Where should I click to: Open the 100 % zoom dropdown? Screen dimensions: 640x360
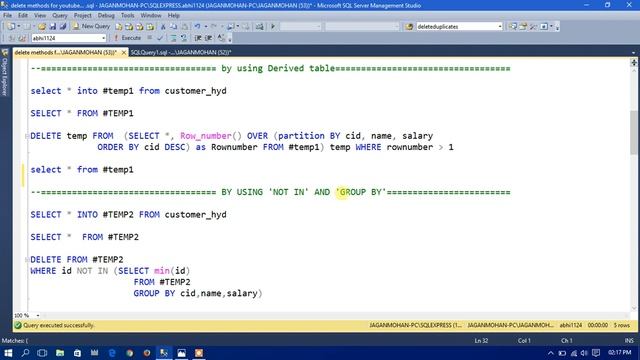tap(38, 316)
